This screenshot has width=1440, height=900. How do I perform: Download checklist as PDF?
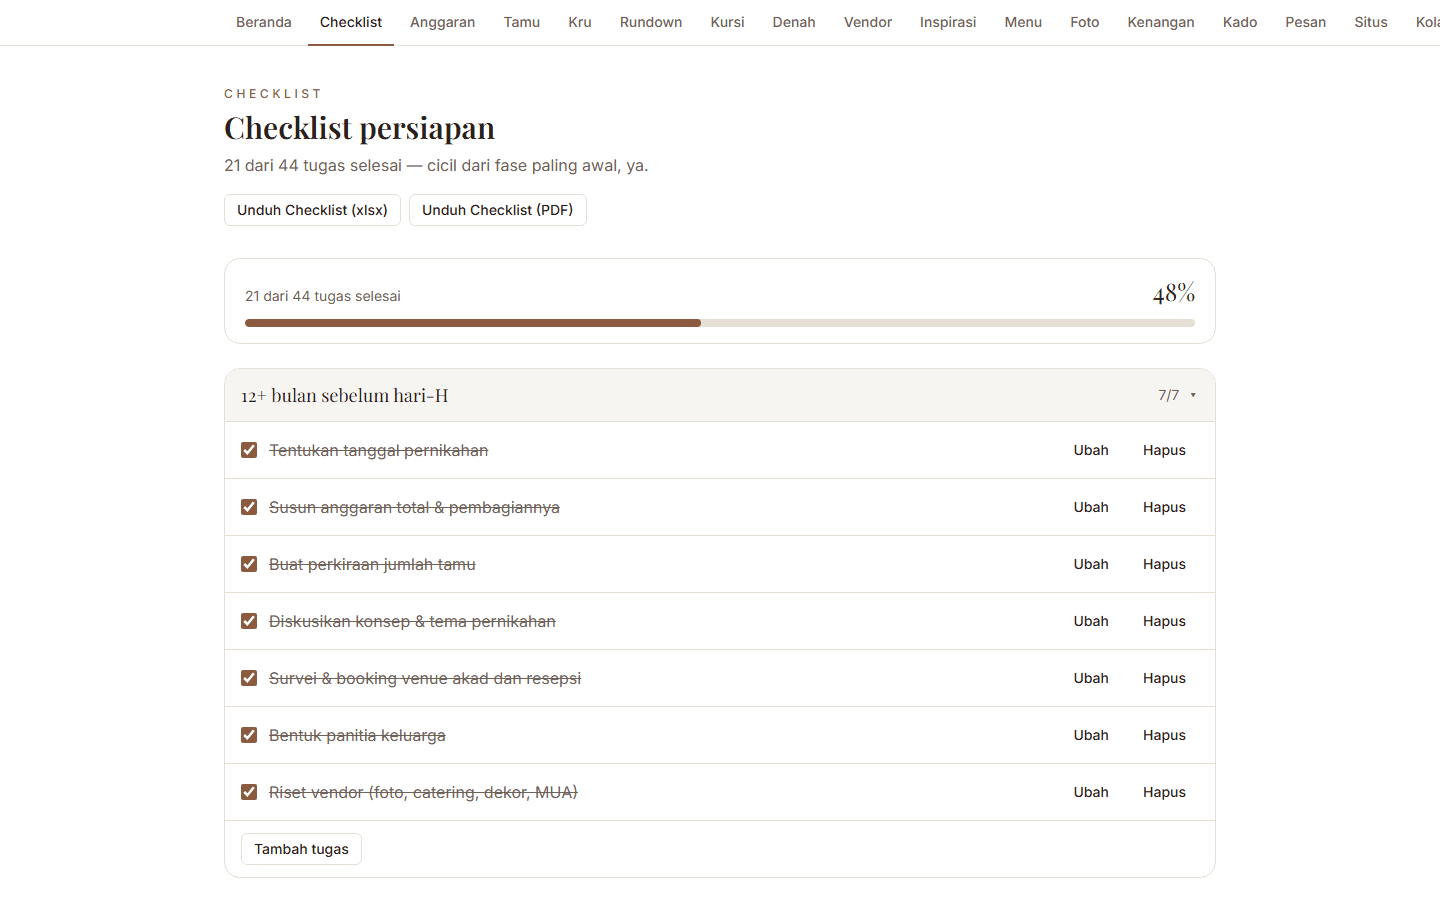point(498,210)
